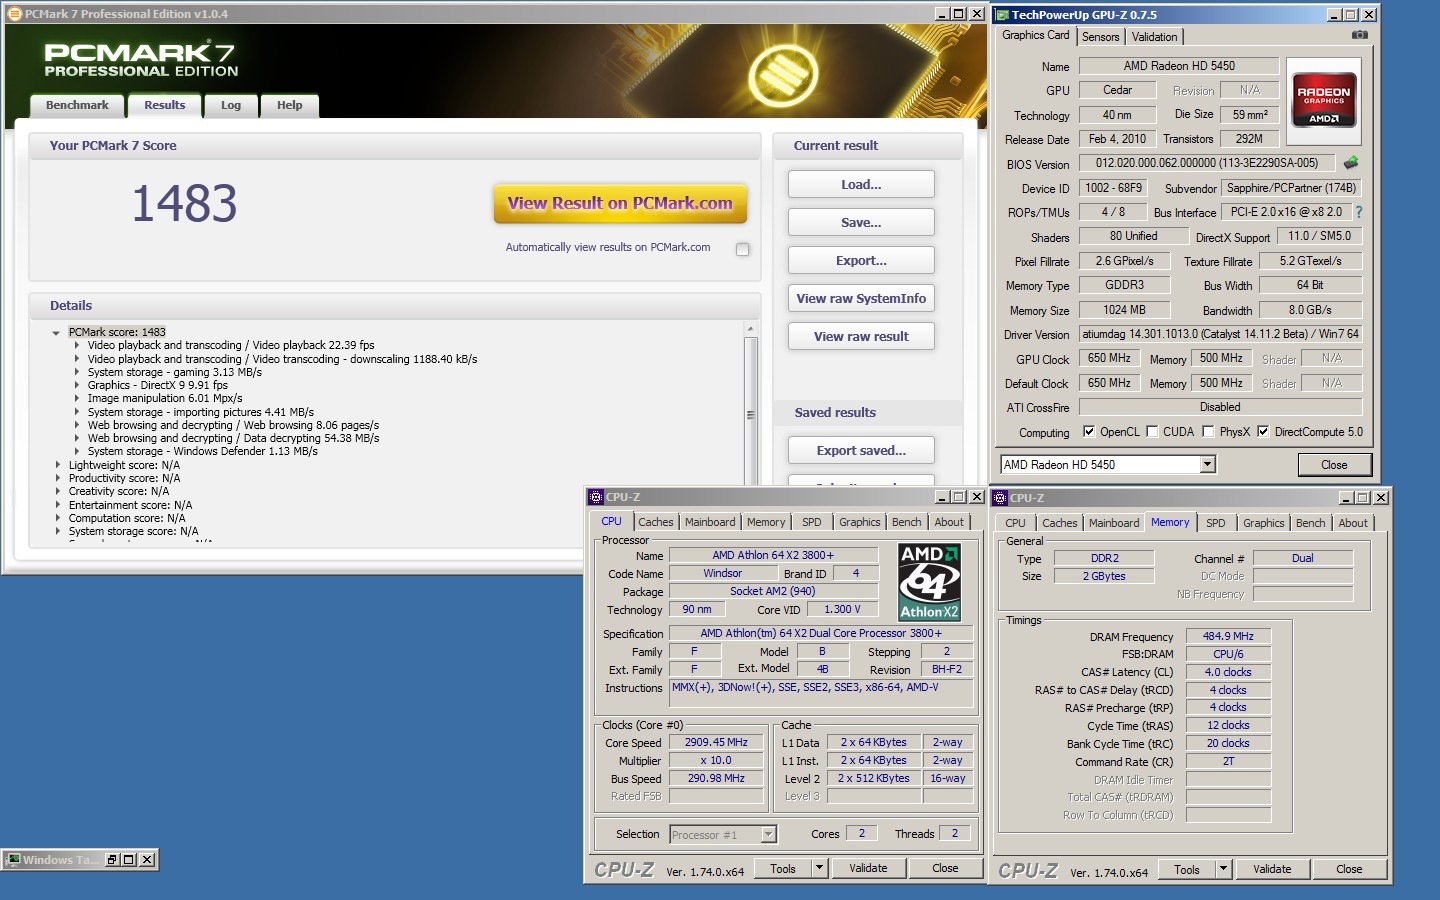Click the Export saved... button

point(861,450)
